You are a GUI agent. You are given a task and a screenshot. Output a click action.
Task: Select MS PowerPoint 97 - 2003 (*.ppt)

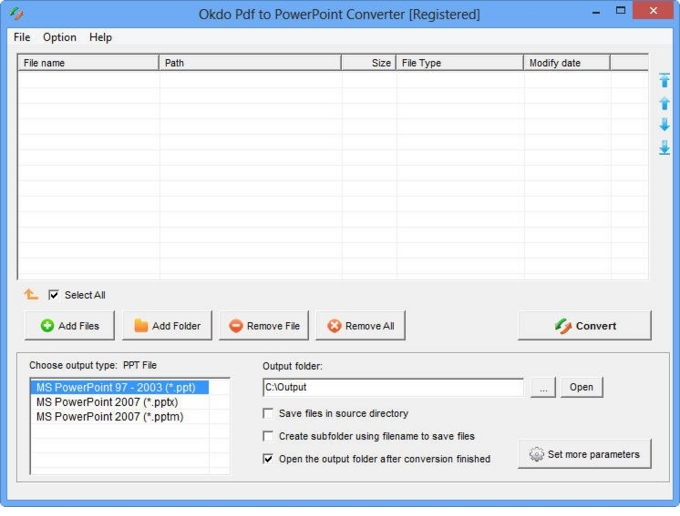click(x=120, y=387)
